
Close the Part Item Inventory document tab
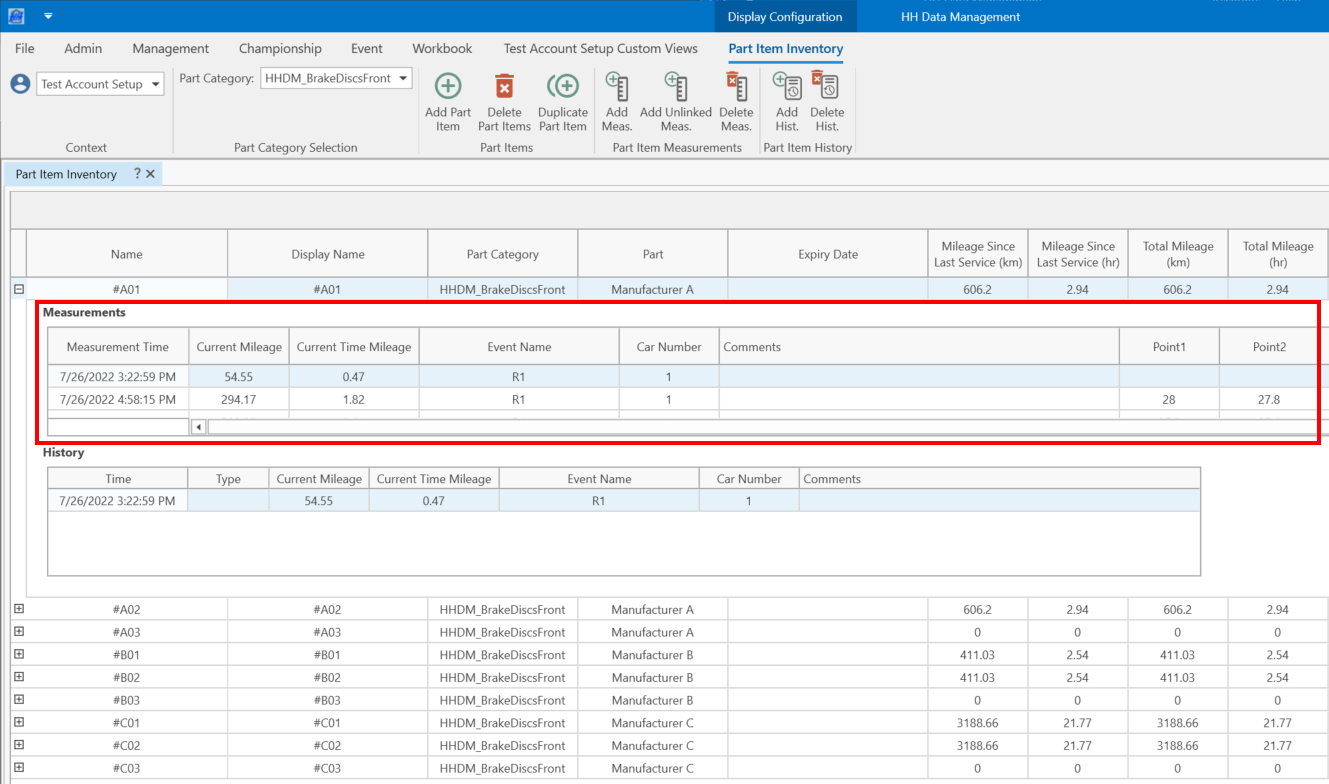(x=150, y=174)
